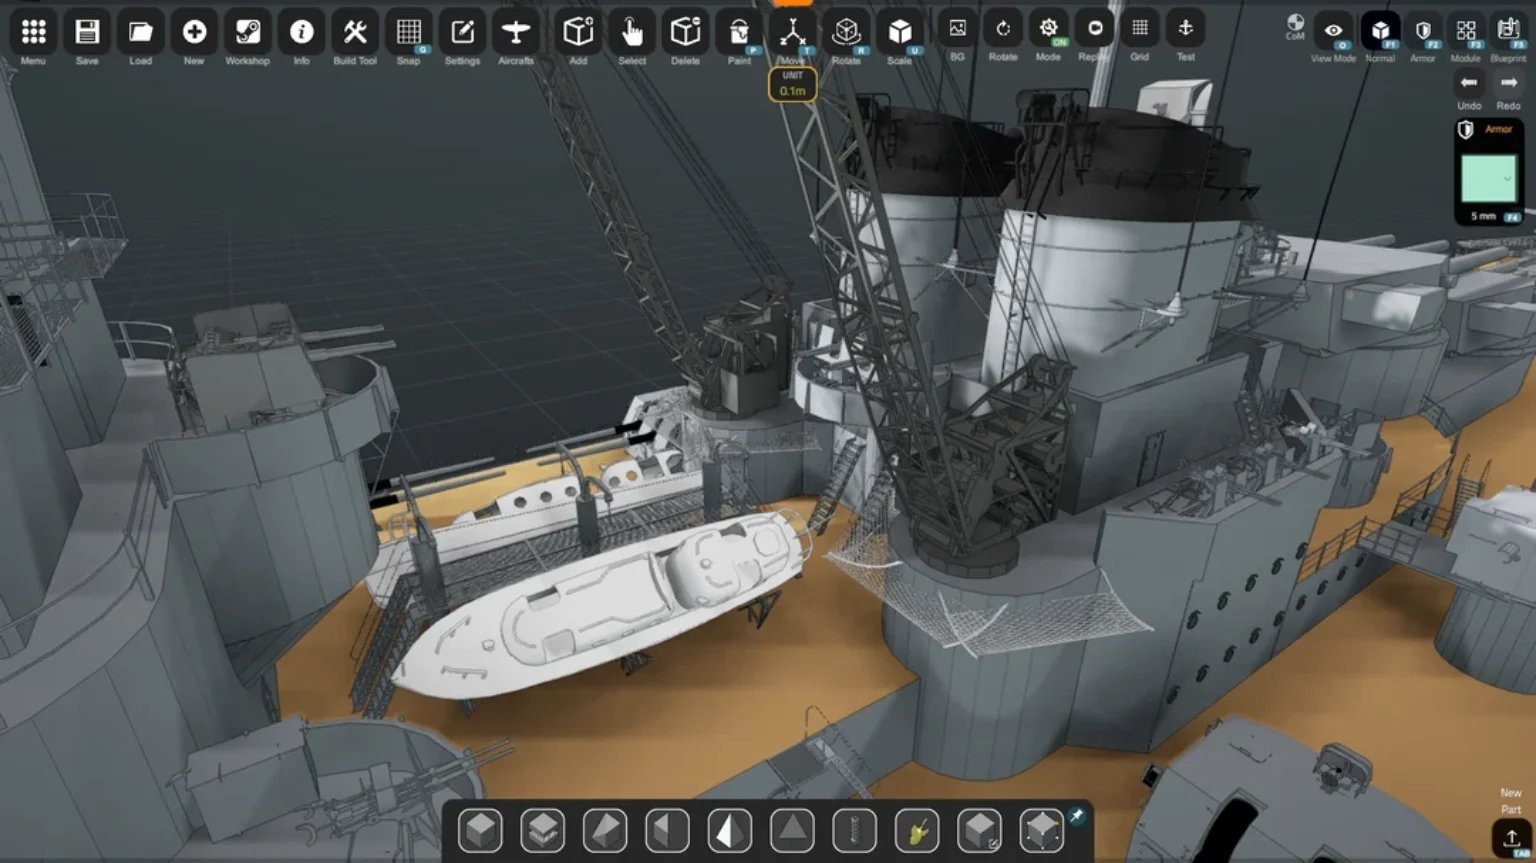Open the UNIT 0.1m step selector
This screenshot has width=1536, height=863.
(792, 85)
